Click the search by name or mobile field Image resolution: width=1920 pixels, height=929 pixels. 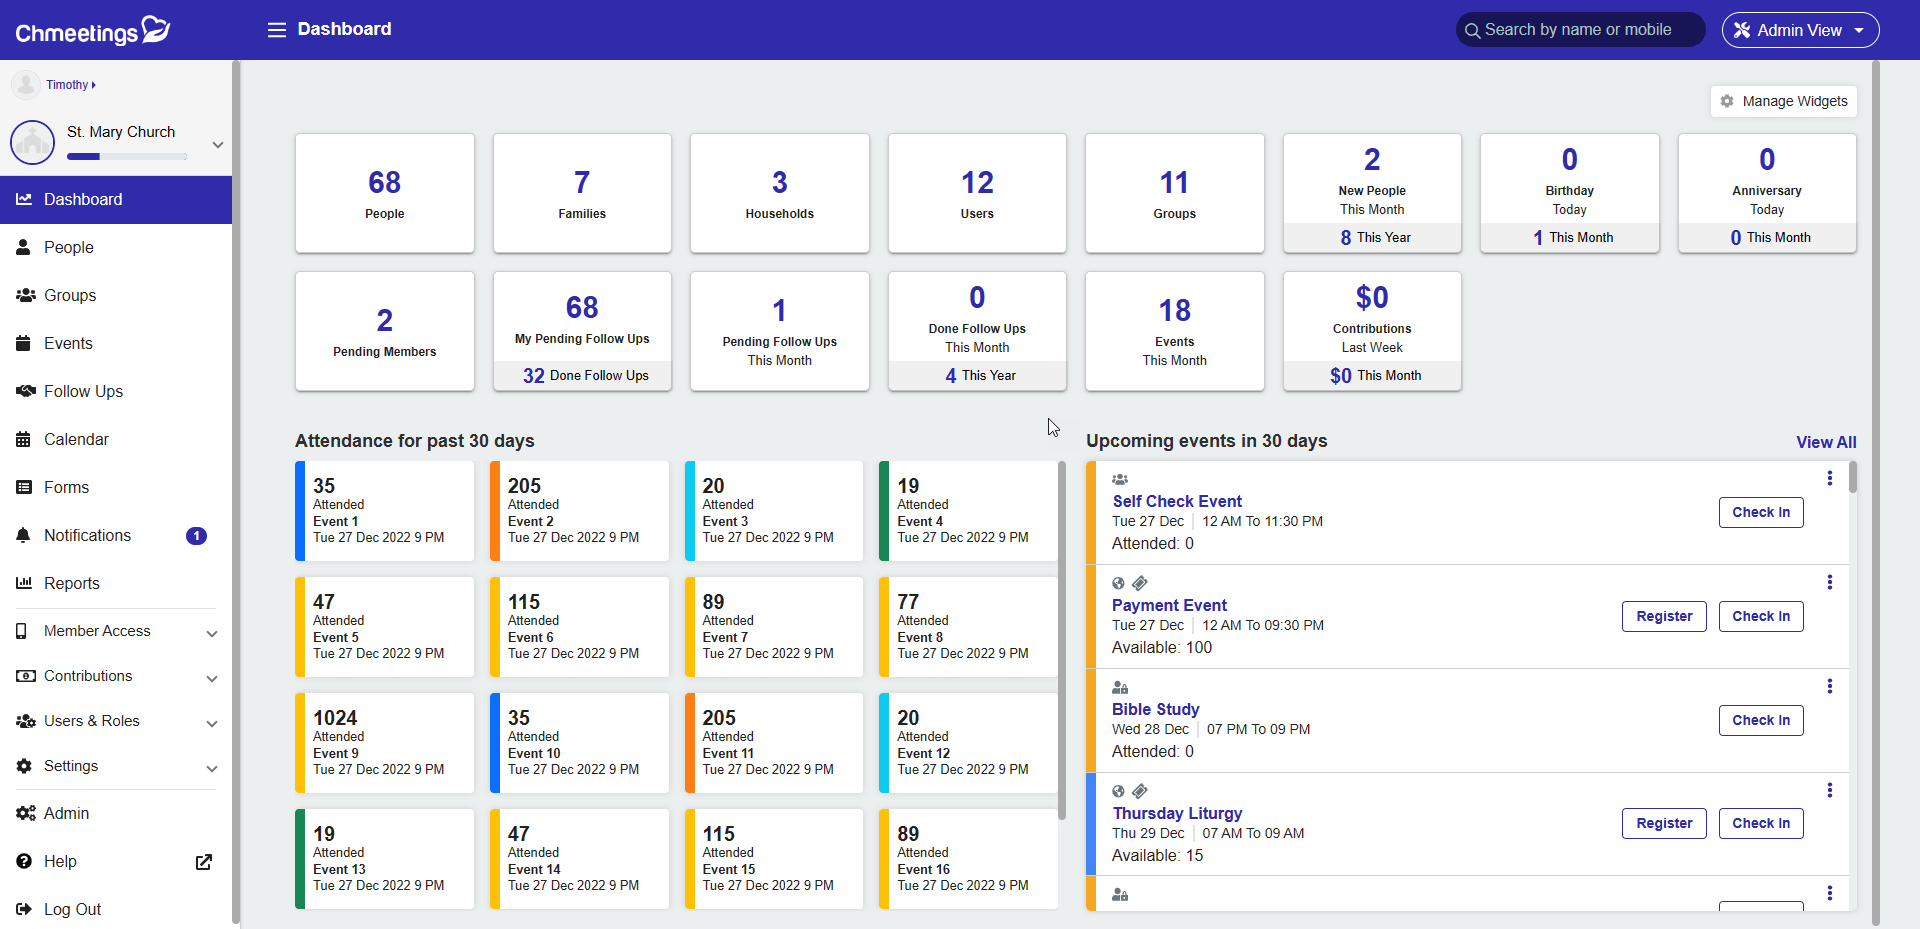(1580, 30)
